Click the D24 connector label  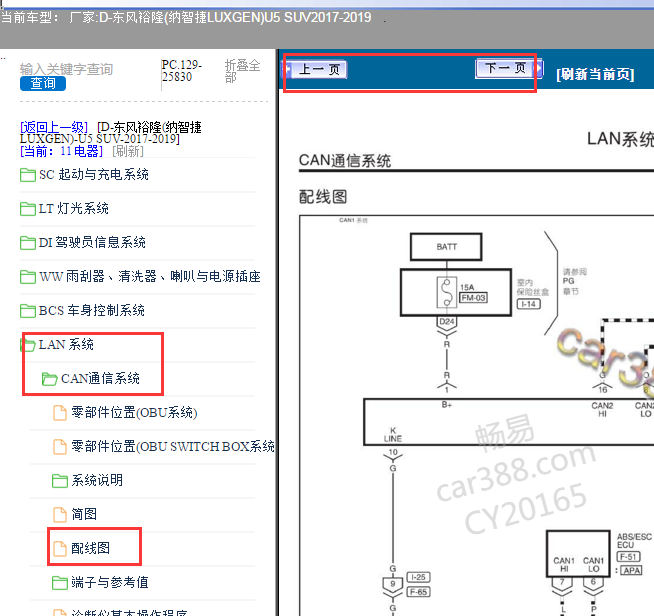[446, 322]
